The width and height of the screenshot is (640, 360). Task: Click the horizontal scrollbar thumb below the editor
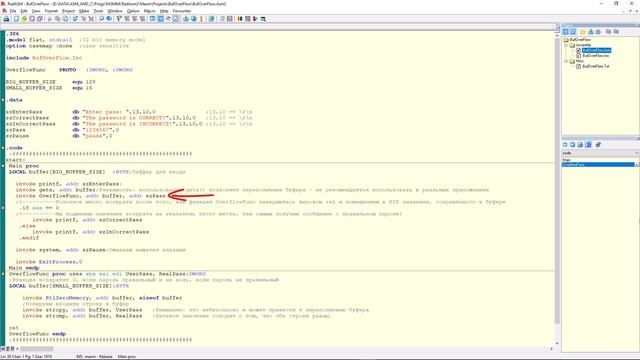[x=37, y=349]
